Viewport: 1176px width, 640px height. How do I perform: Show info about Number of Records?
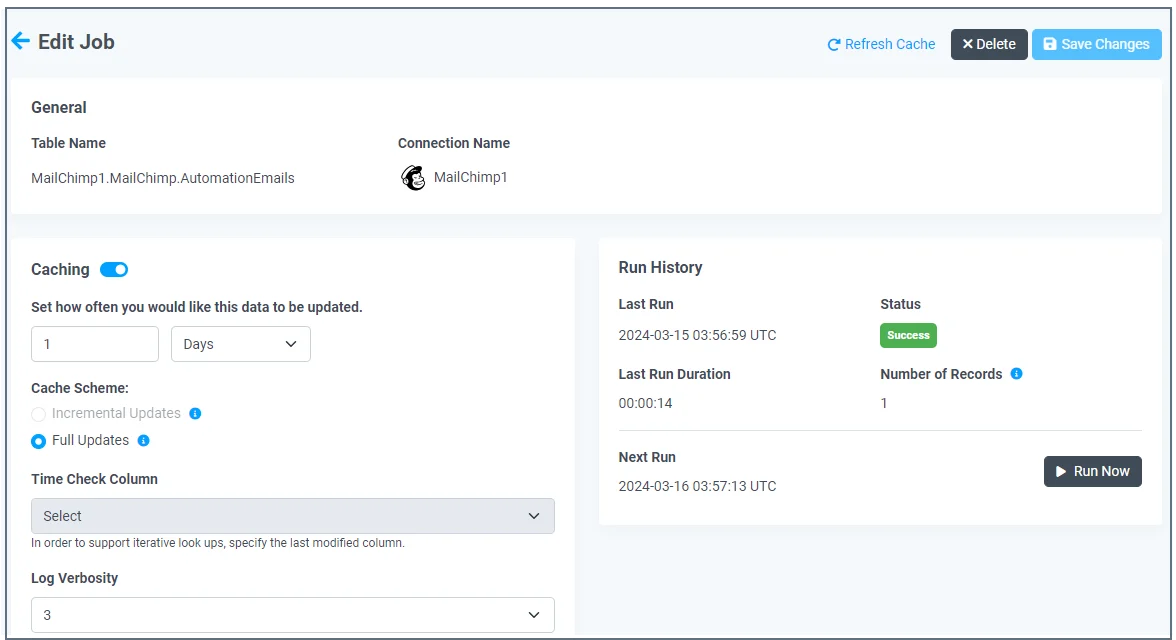(1016, 374)
